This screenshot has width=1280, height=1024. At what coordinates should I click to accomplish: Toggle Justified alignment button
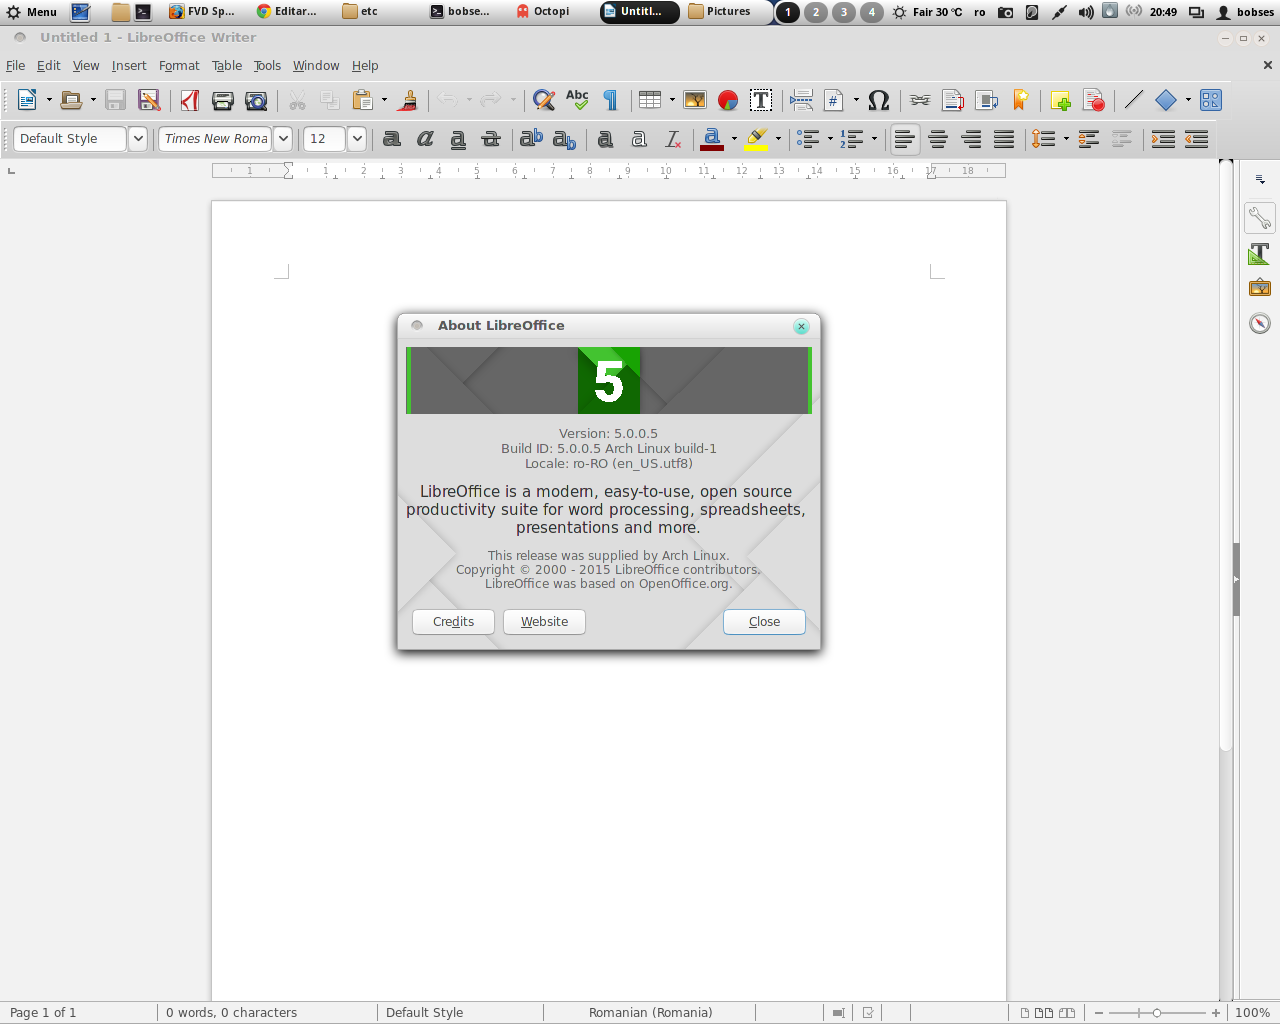[x=1004, y=139]
